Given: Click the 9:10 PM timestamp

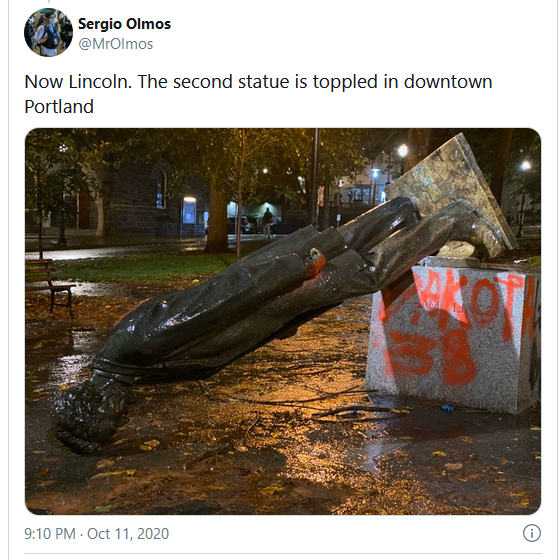Looking at the screenshot, I should point(50,534).
